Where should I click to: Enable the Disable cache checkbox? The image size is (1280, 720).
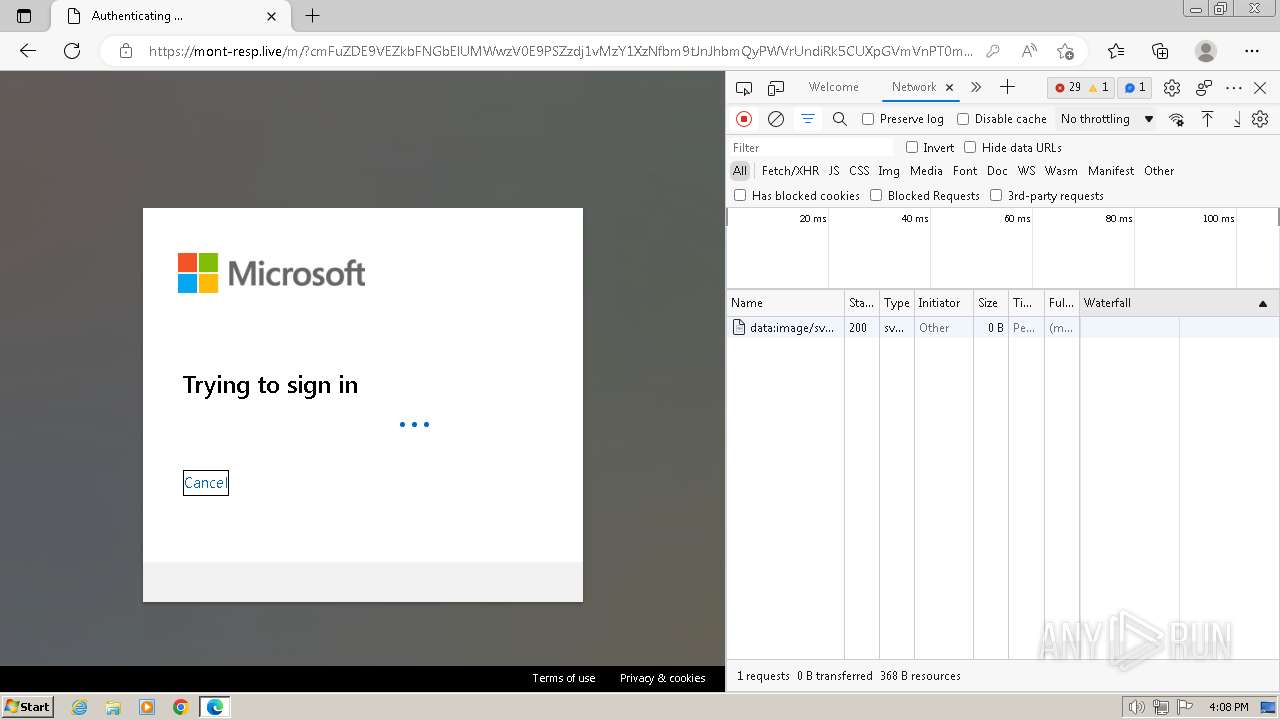(x=963, y=119)
